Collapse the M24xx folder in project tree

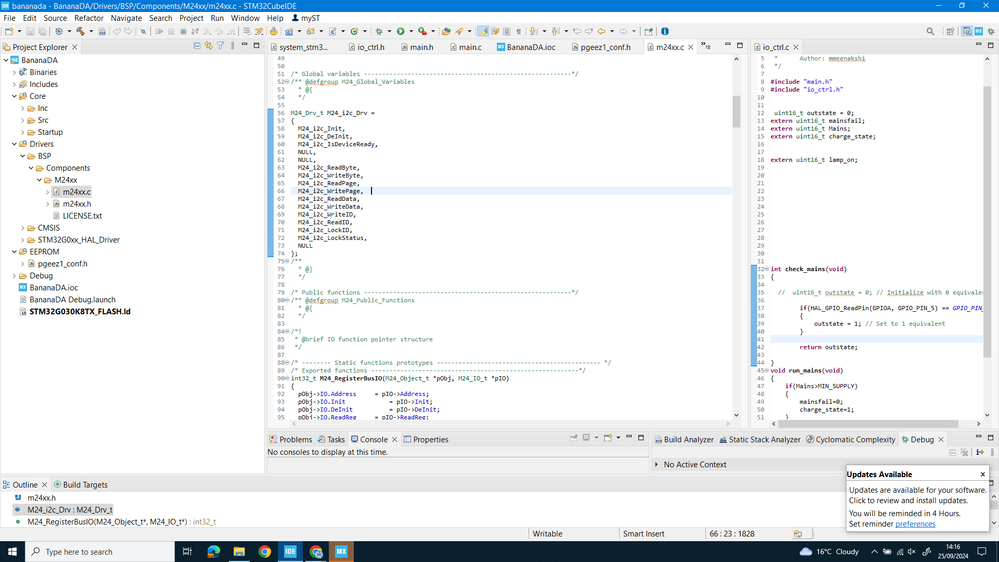pyautogui.click(x=38, y=180)
